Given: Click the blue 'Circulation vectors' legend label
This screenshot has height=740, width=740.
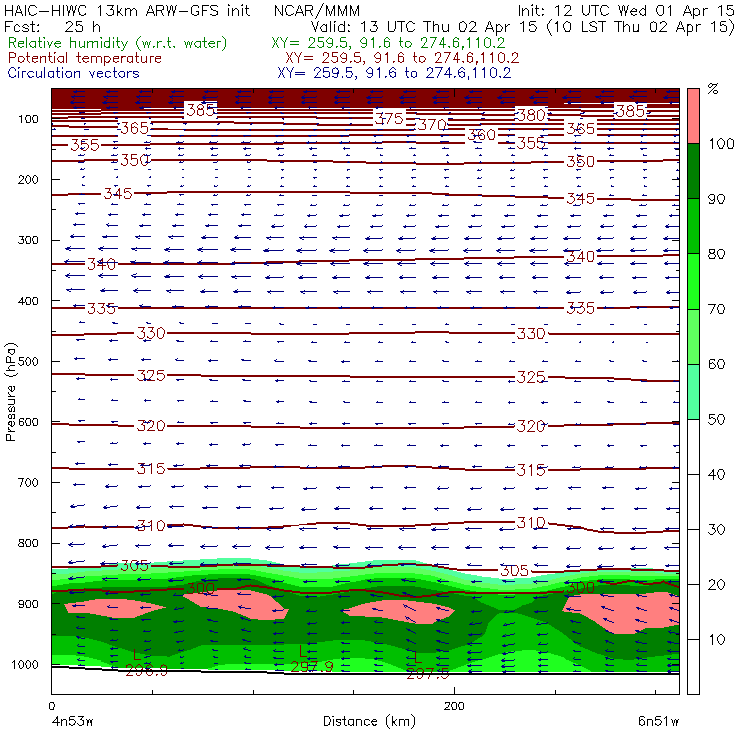Looking at the screenshot, I should click(74, 73).
